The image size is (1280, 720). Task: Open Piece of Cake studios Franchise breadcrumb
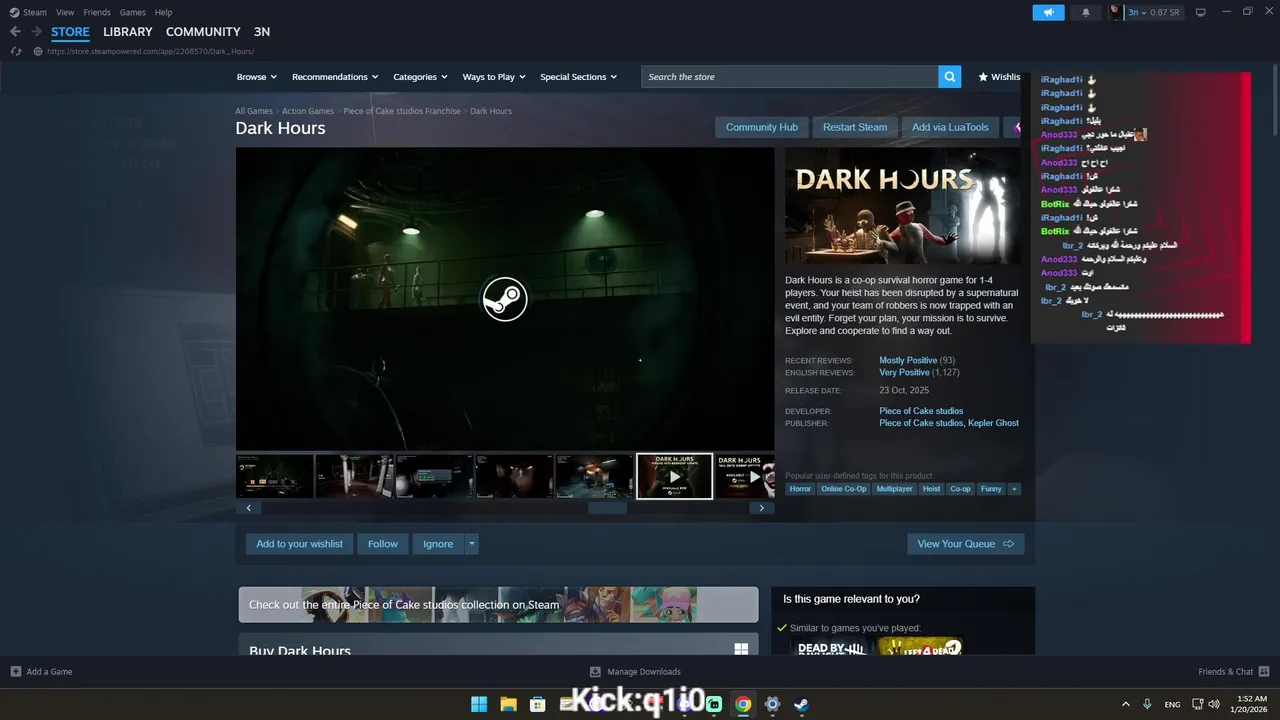point(402,111)
